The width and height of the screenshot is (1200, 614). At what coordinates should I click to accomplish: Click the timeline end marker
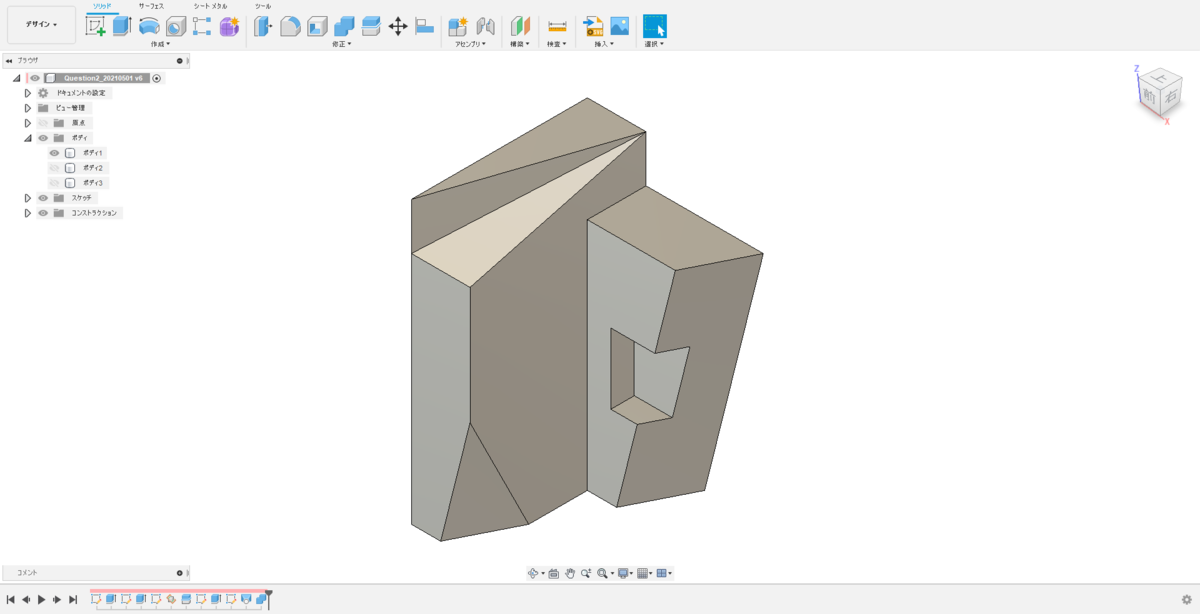point(269,599)
